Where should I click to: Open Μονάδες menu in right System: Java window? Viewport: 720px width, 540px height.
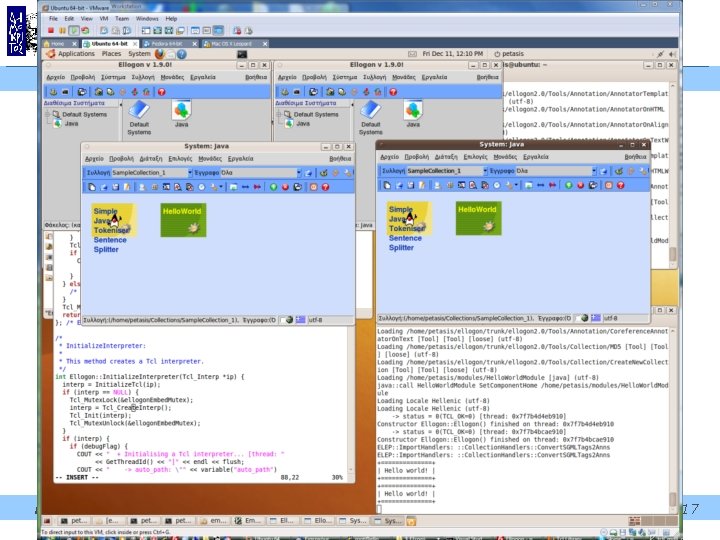point(505,157)
